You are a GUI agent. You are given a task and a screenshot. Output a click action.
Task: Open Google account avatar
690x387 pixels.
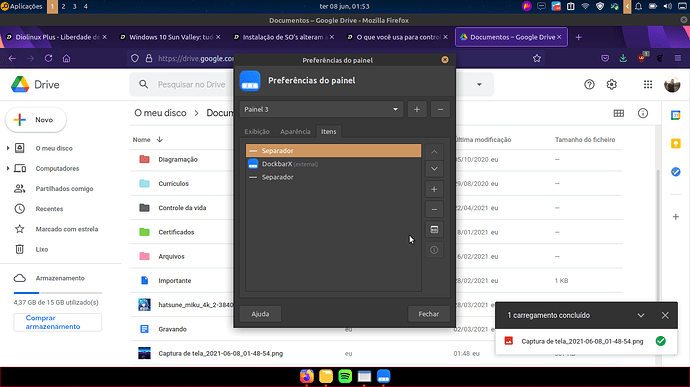pos(672,85)
